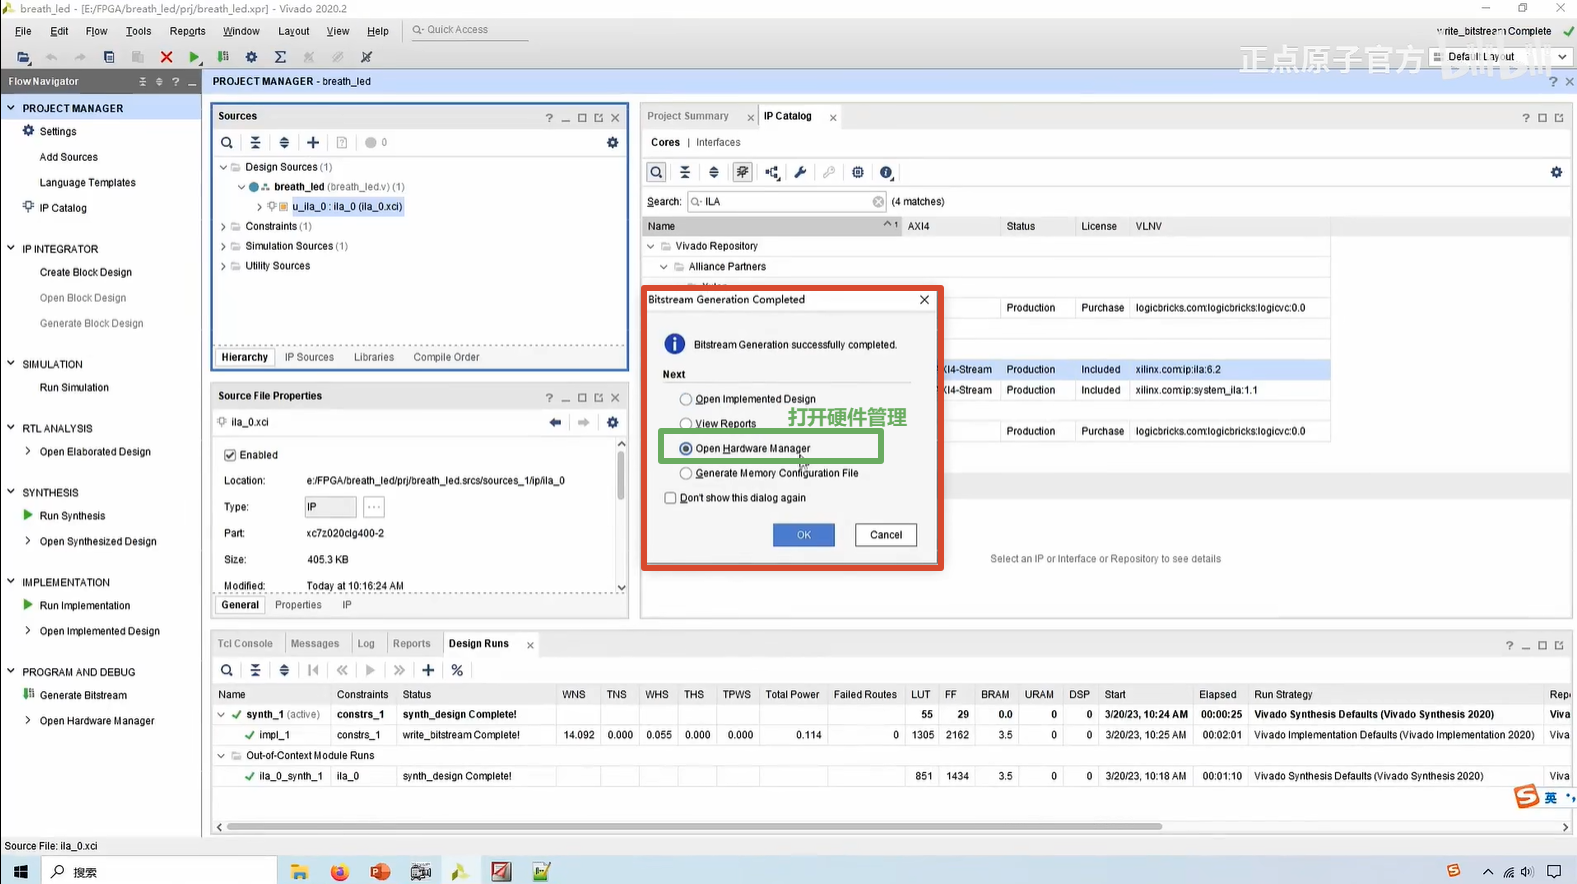Expand the u_ila_0 source node
Viewport: 1577px width, 884px height.
click(259, 207)
